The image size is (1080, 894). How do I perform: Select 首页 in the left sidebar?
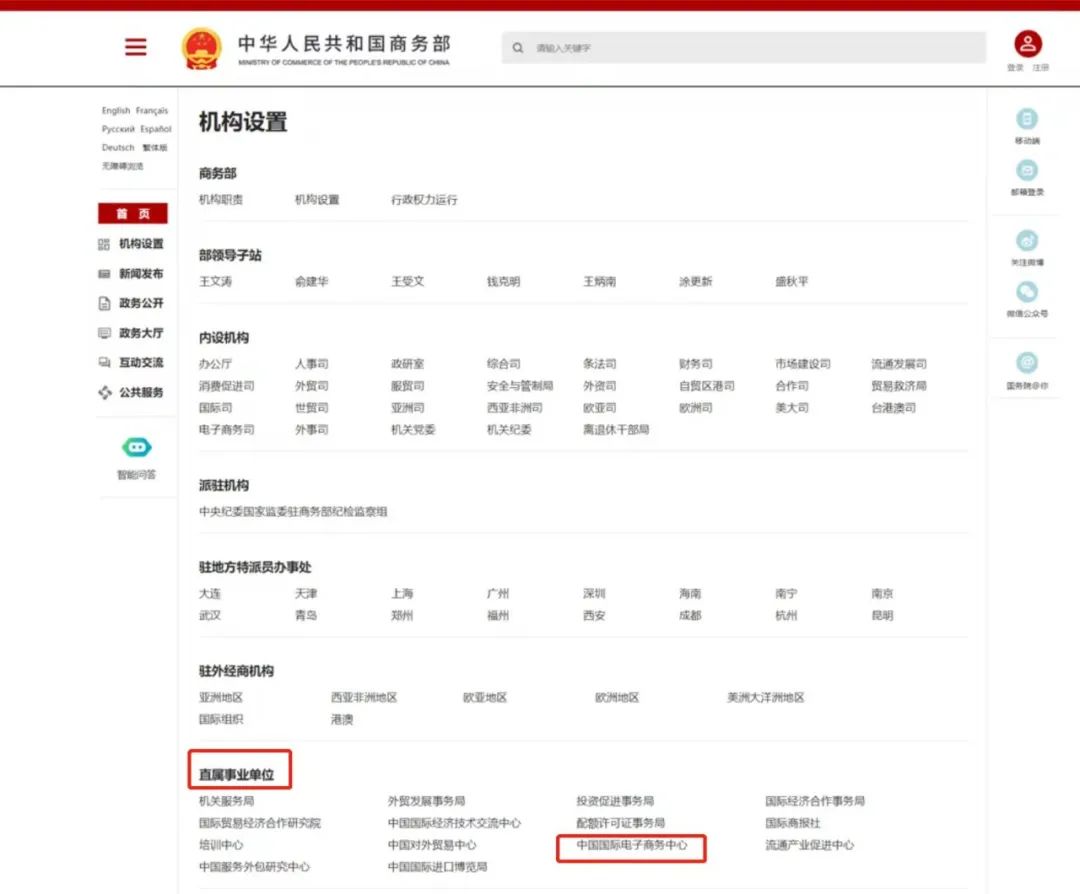(x=133, y=214)
